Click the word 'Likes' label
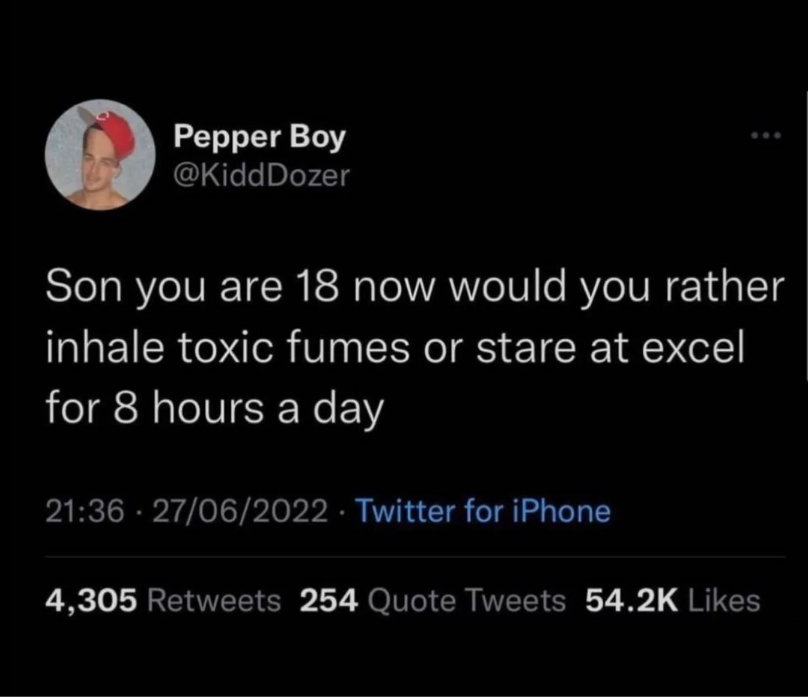The height and width of the screenshot is (697, 809). (x=725, y=600)
